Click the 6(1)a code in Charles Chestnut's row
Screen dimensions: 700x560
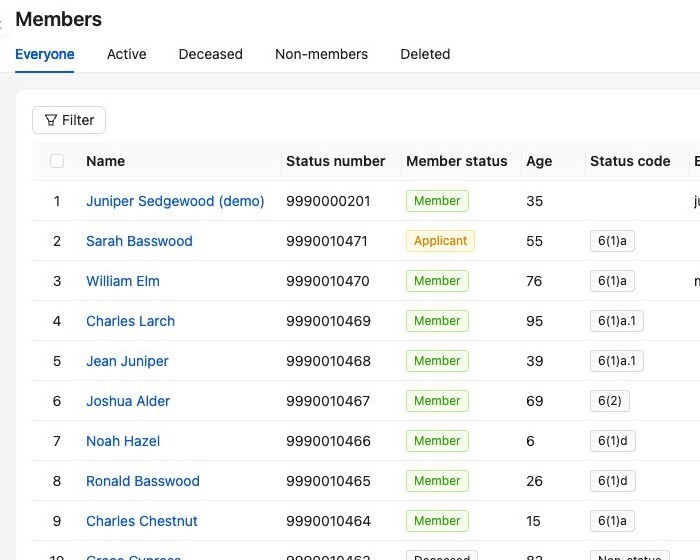612,521
